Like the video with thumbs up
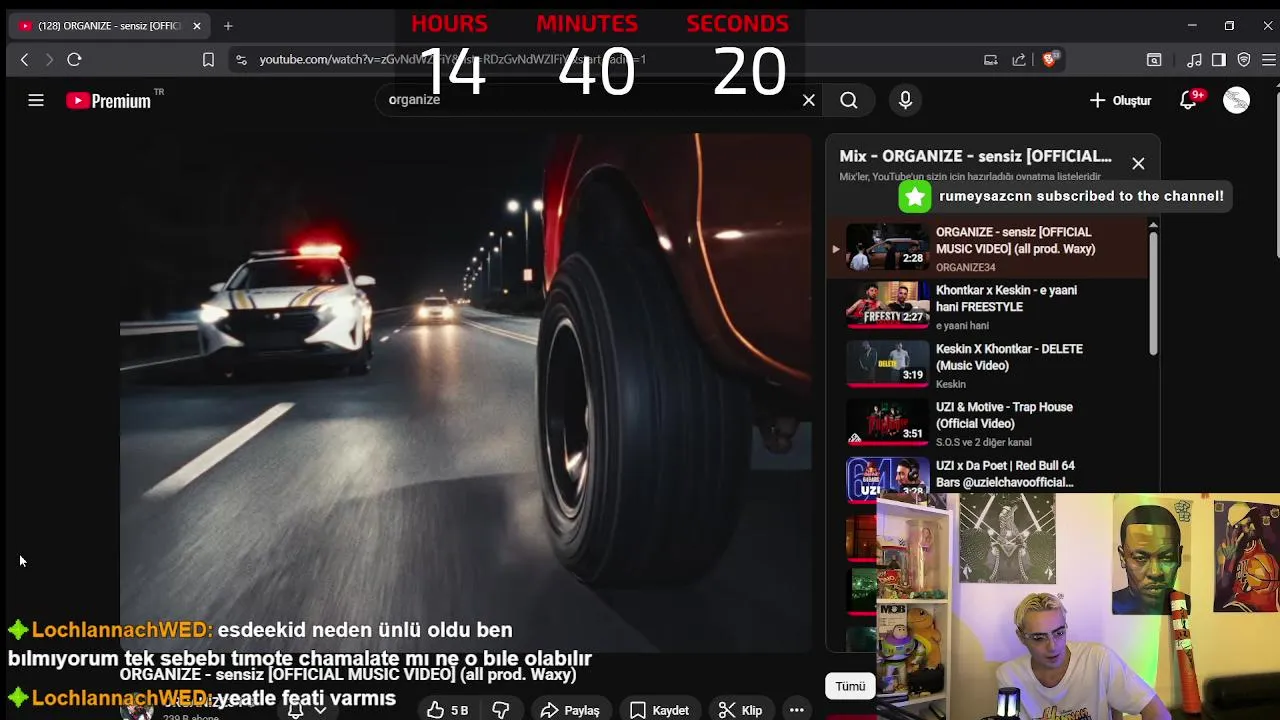The height and width of the screenshot is (720, 1280). coord(447,710)
